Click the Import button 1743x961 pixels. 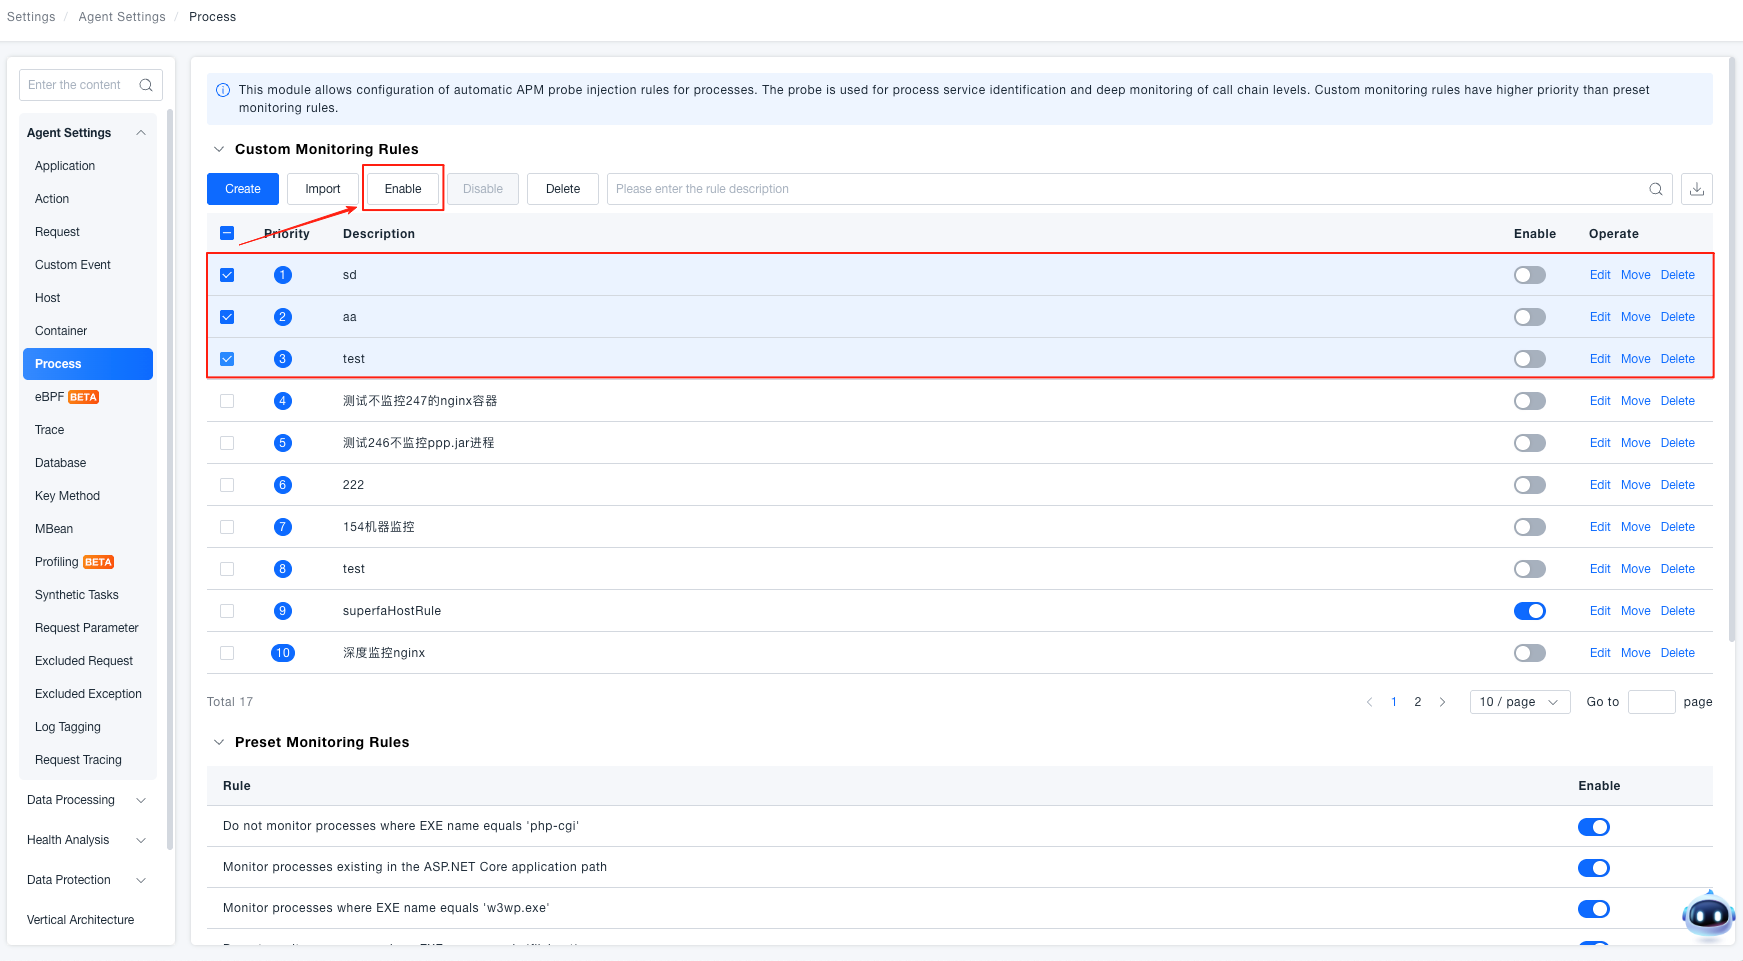coord(323,189)
